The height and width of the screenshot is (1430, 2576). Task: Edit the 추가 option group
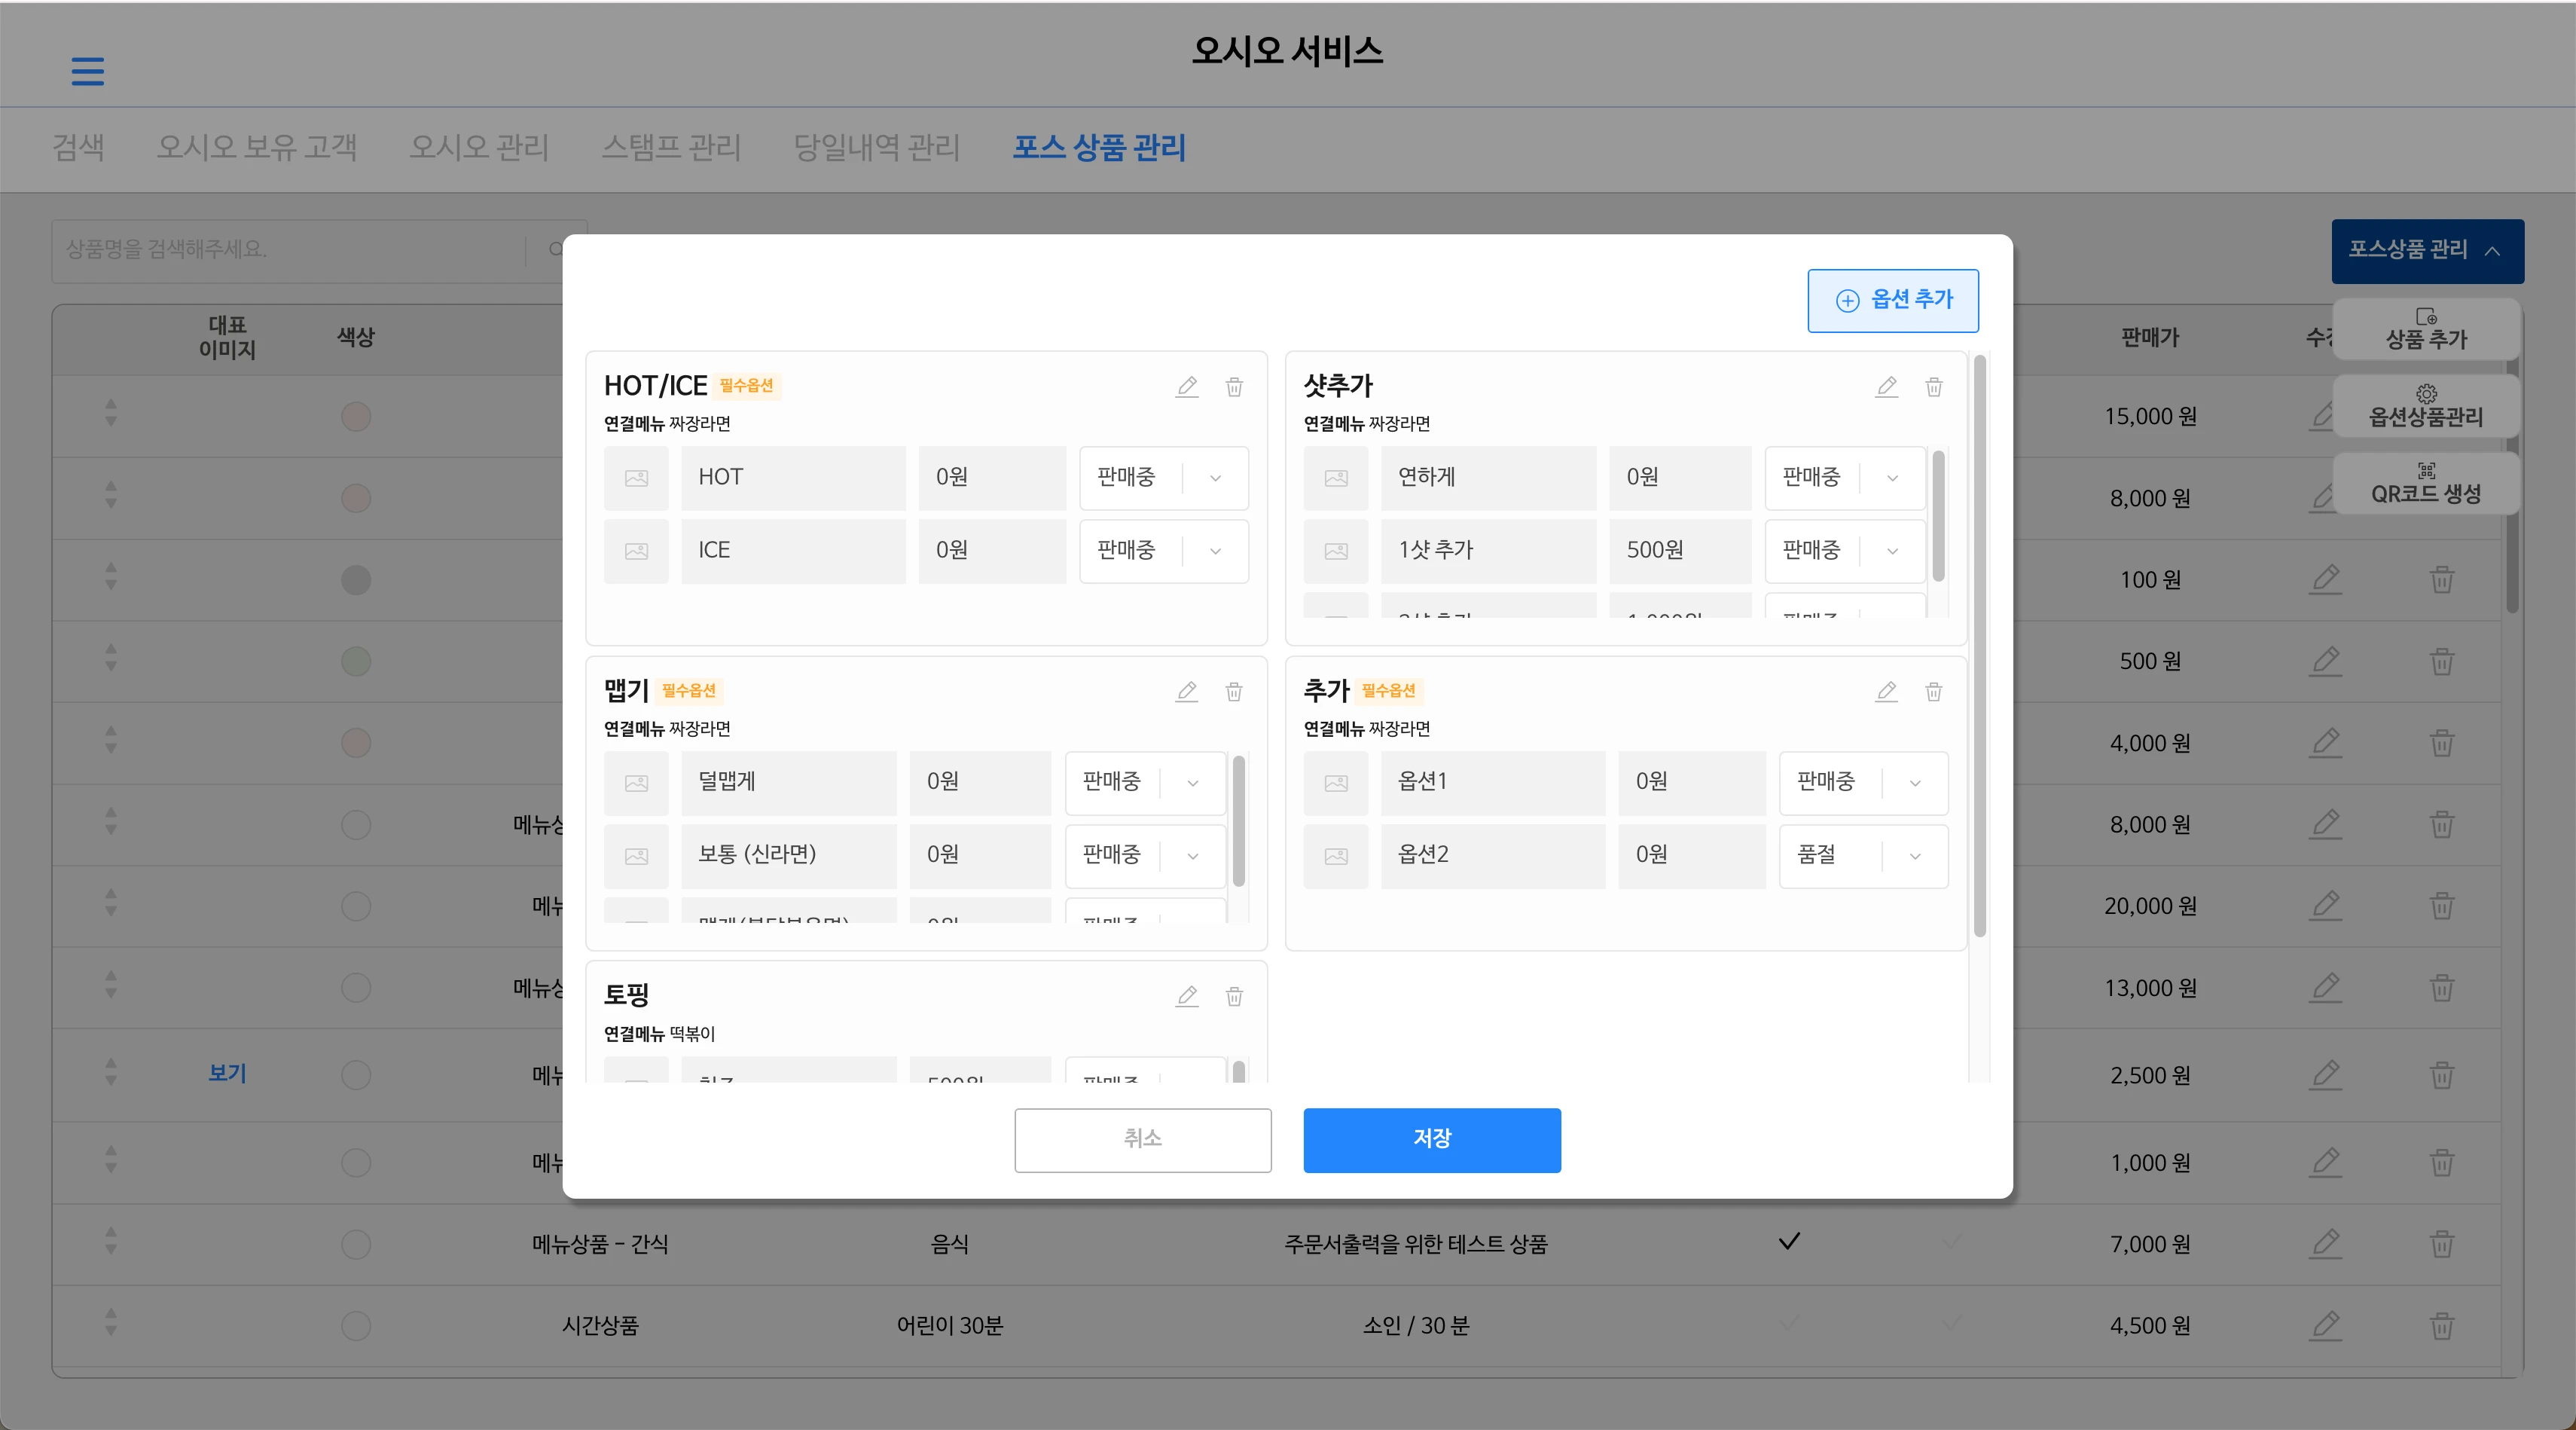(x=1886, y=691)
